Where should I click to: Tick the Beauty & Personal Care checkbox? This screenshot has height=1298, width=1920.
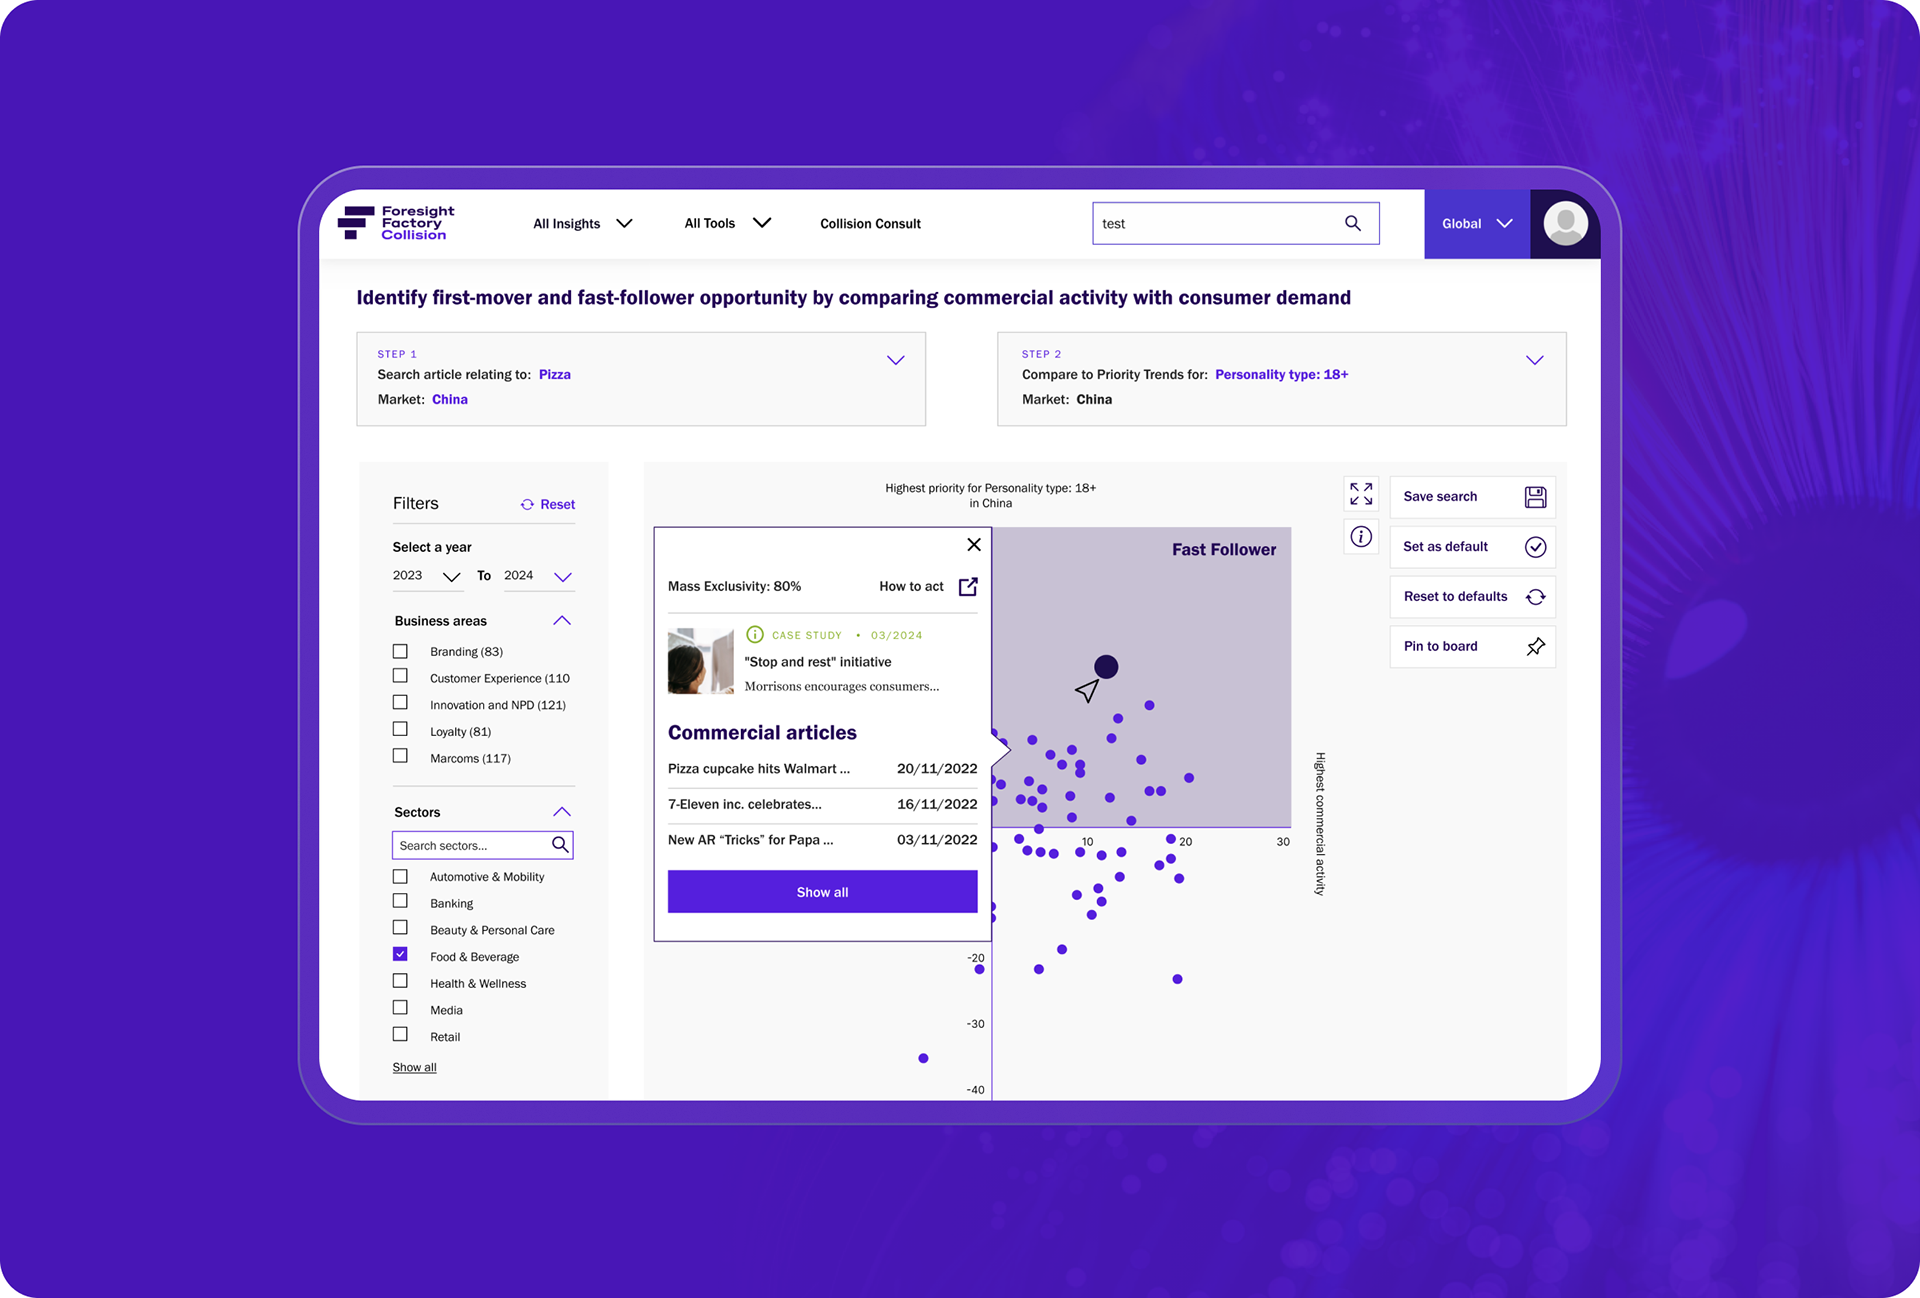(400, 928)
